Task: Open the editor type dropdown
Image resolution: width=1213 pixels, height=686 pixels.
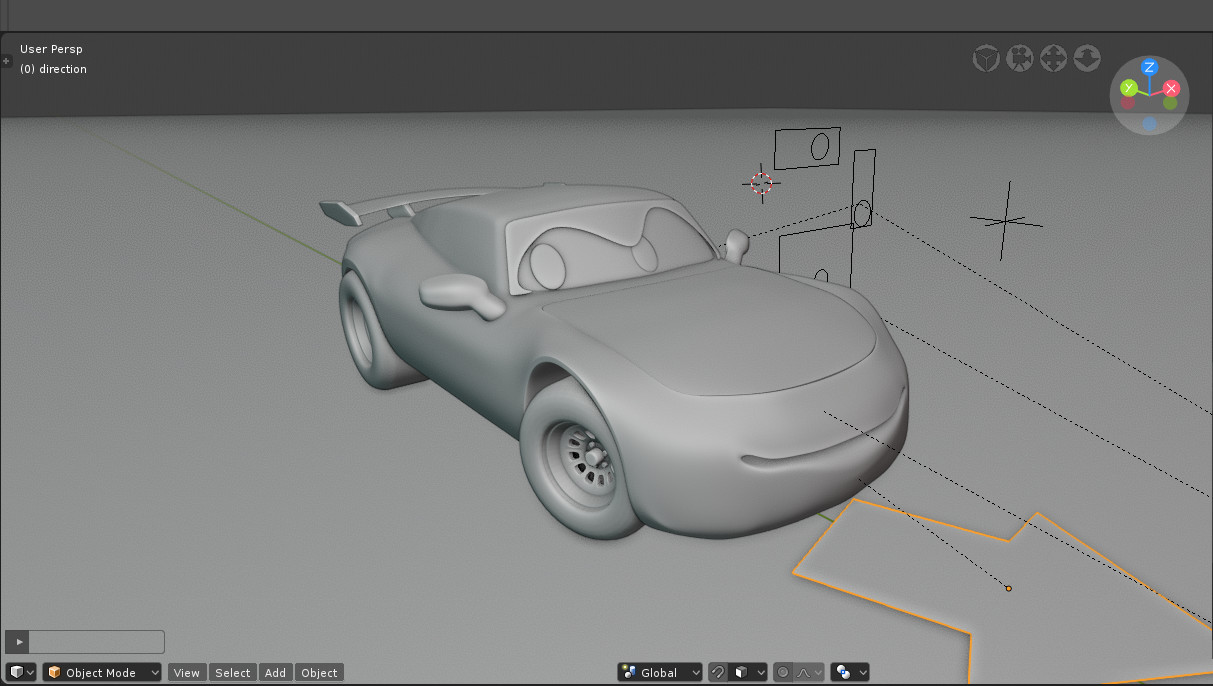Action: pos(22,673)
